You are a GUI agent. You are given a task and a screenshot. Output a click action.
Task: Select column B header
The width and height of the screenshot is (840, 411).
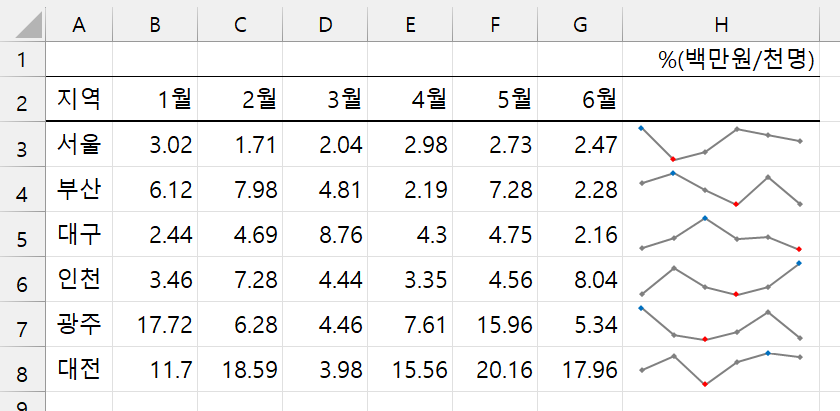(x=155, y=25)
